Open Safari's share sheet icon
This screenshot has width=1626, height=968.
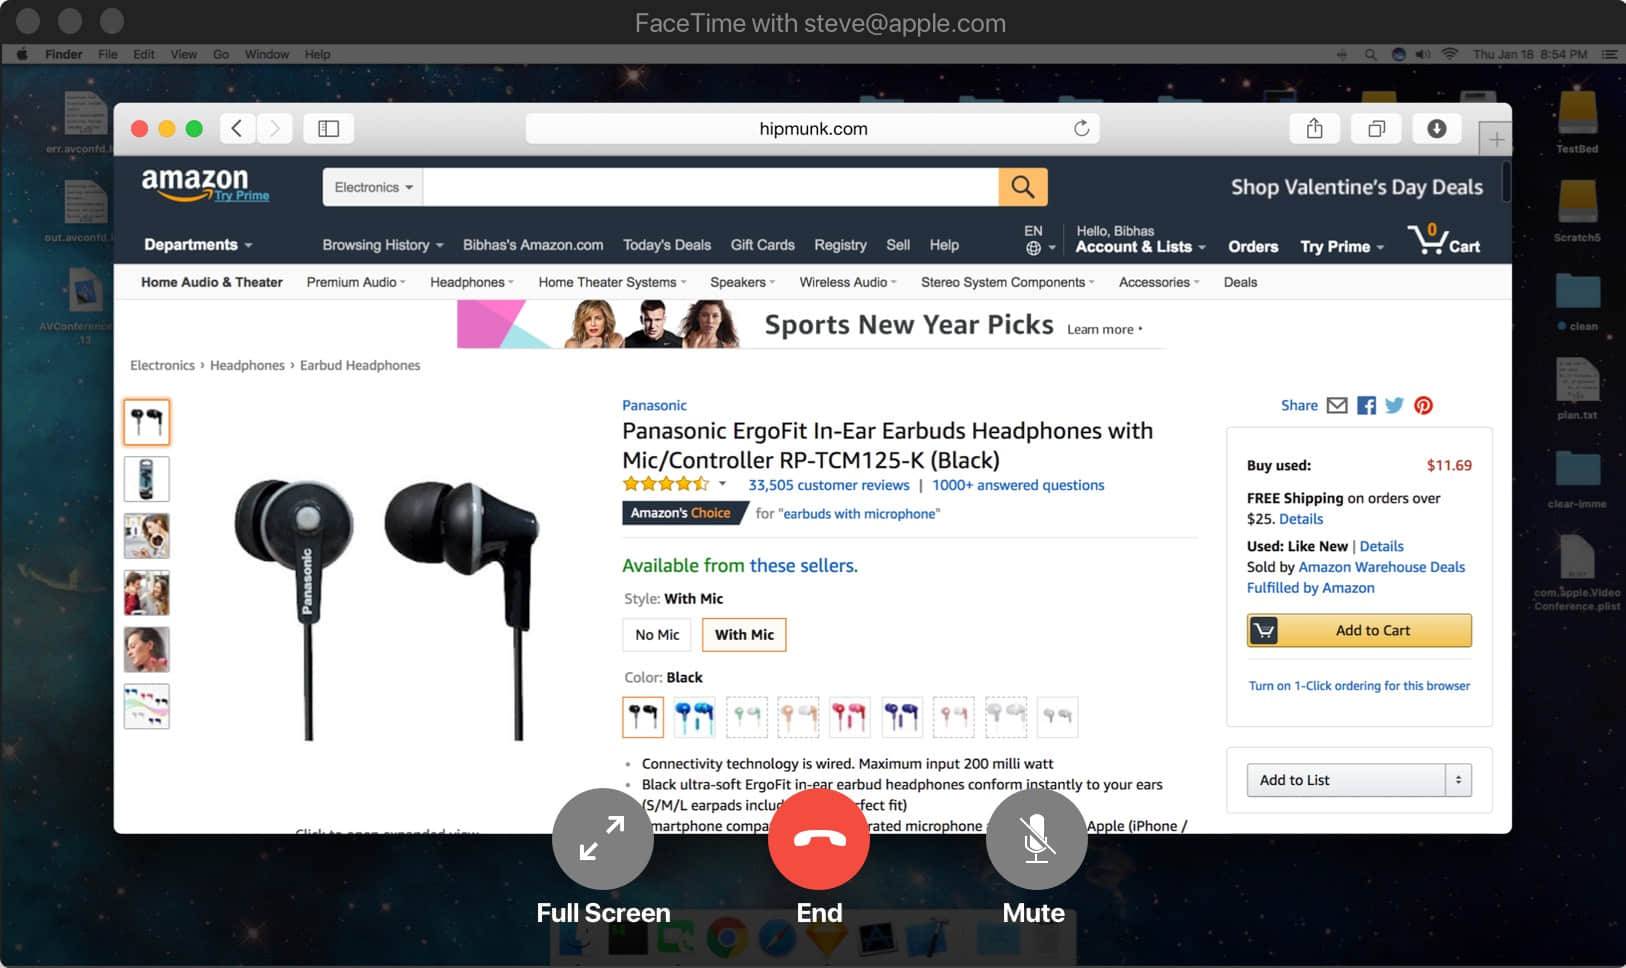(x=1314, y=128)
